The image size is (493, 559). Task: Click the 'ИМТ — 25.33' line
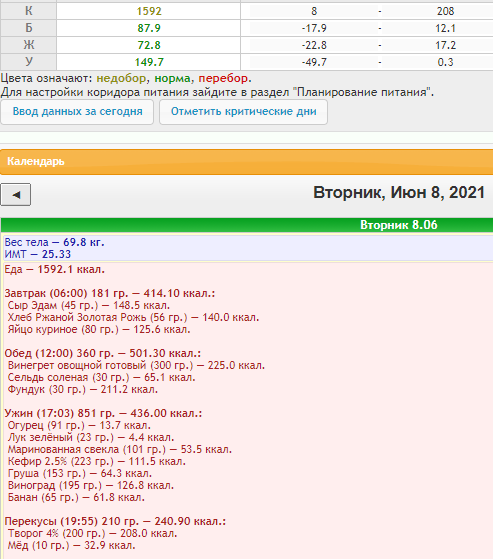pos(37,255)
